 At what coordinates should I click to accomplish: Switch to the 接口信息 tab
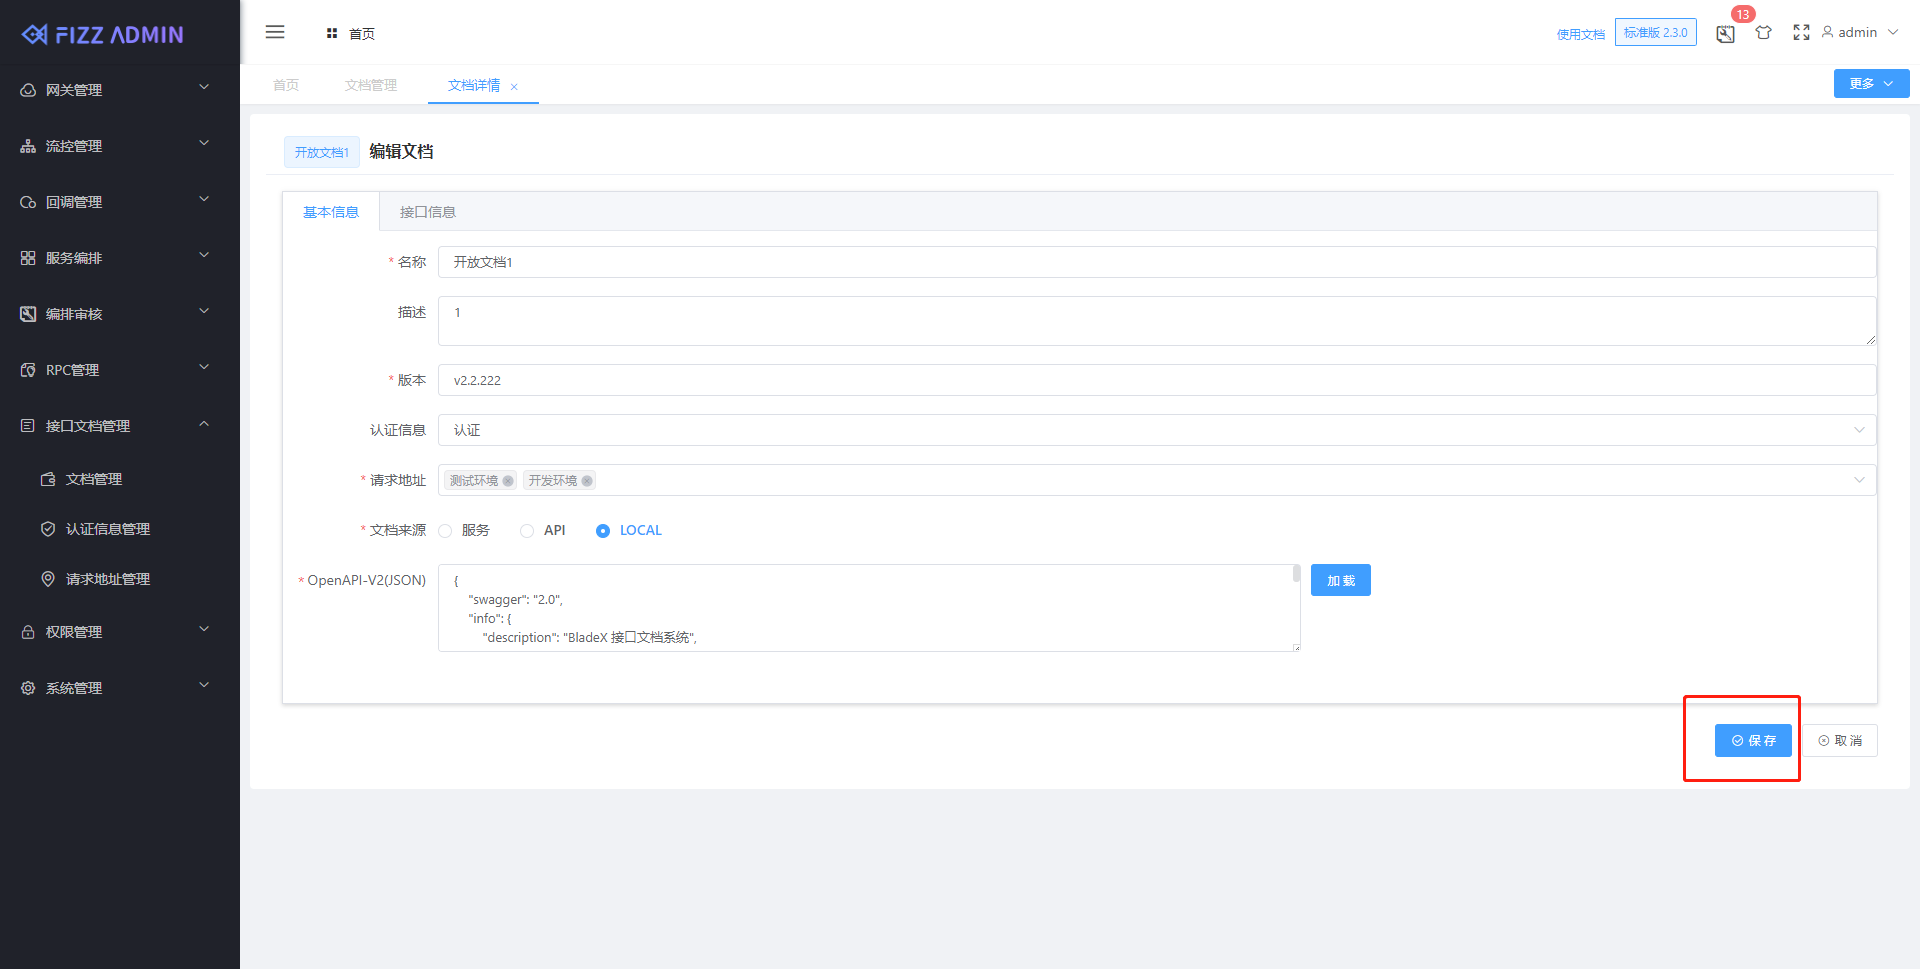(427, 212)
